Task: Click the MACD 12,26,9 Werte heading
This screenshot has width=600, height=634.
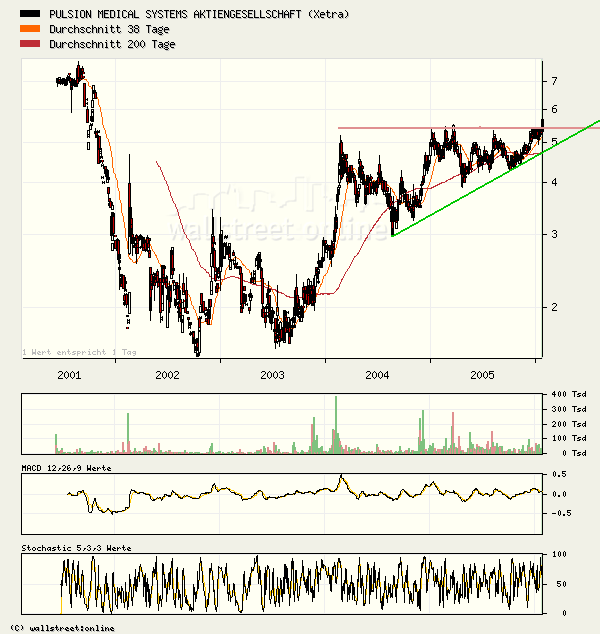Action: (66, 468)
